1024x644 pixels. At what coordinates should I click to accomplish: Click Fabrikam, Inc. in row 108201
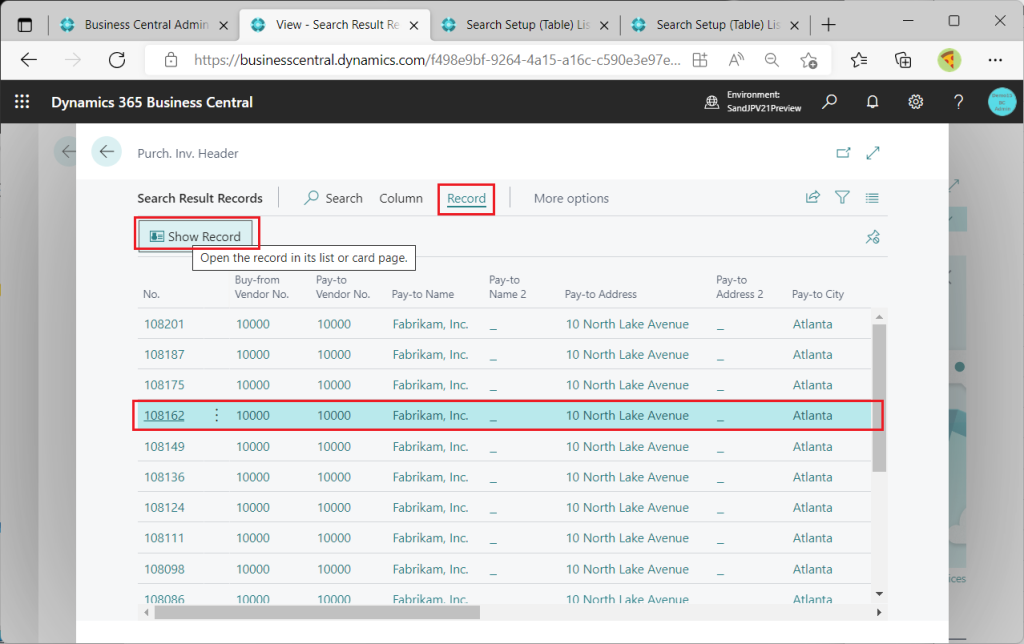coord(430,324)
